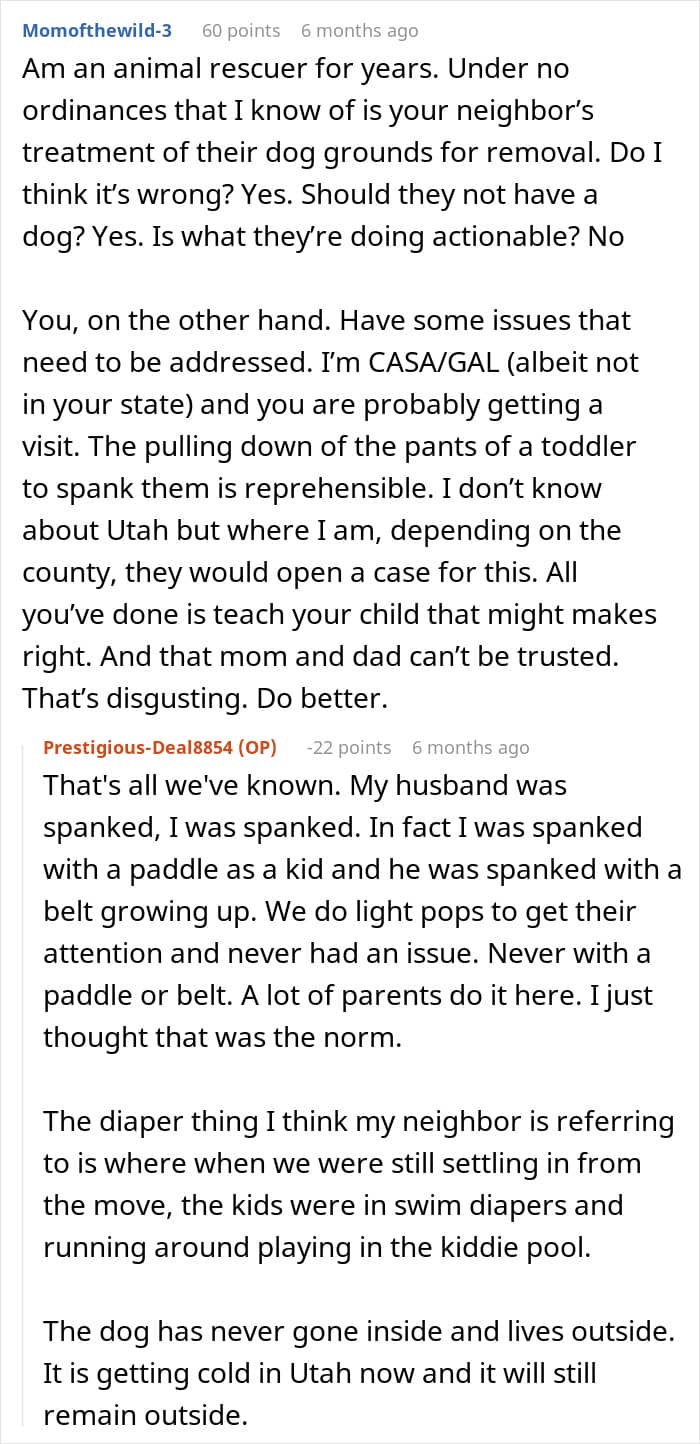Click the line 'It is getting cold in Utah now'
700x1444 pixels.
click(x=320, y=1373)
